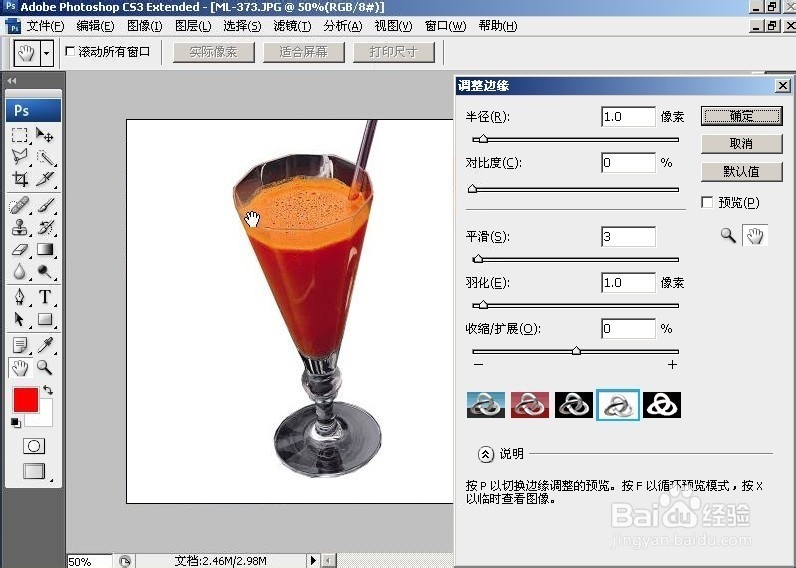Screen dimensions: 796x568
Task: Select the Path Selection tool
Action: tap(19, 319)
